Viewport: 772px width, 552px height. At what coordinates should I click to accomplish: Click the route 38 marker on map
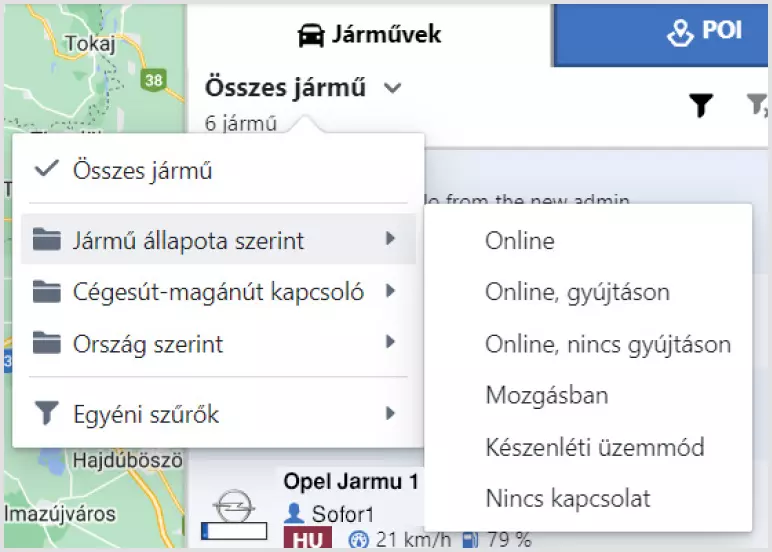click(x=154, y=79)
